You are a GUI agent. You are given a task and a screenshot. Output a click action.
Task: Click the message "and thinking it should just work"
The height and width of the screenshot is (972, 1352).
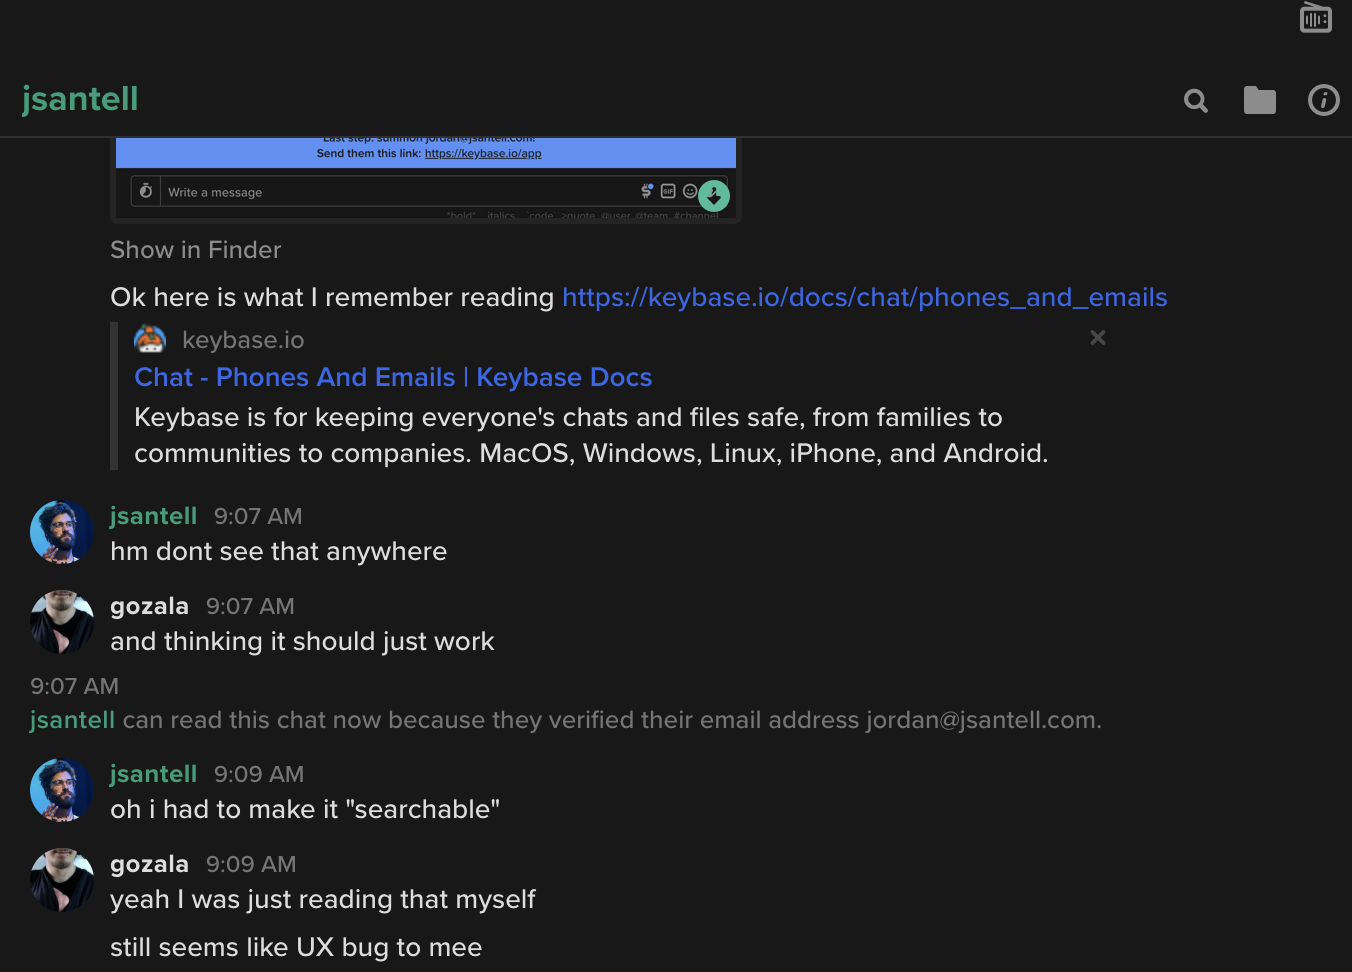(302, 642)
